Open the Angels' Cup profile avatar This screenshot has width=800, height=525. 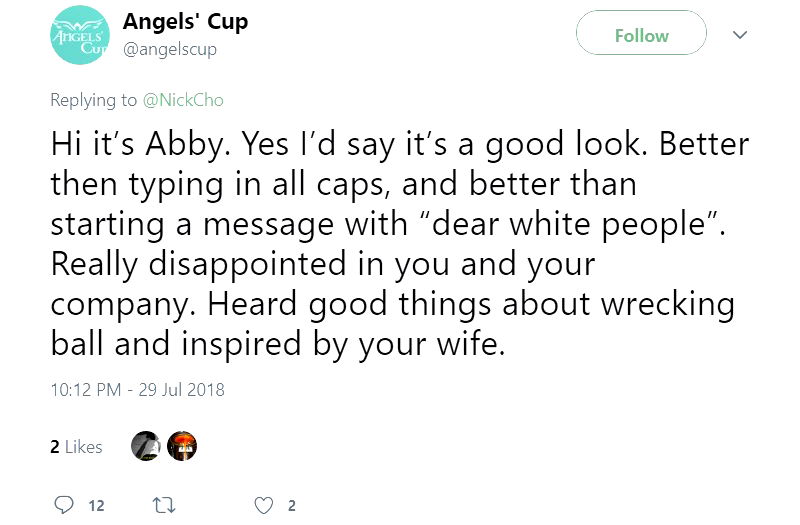pos(78,35)
